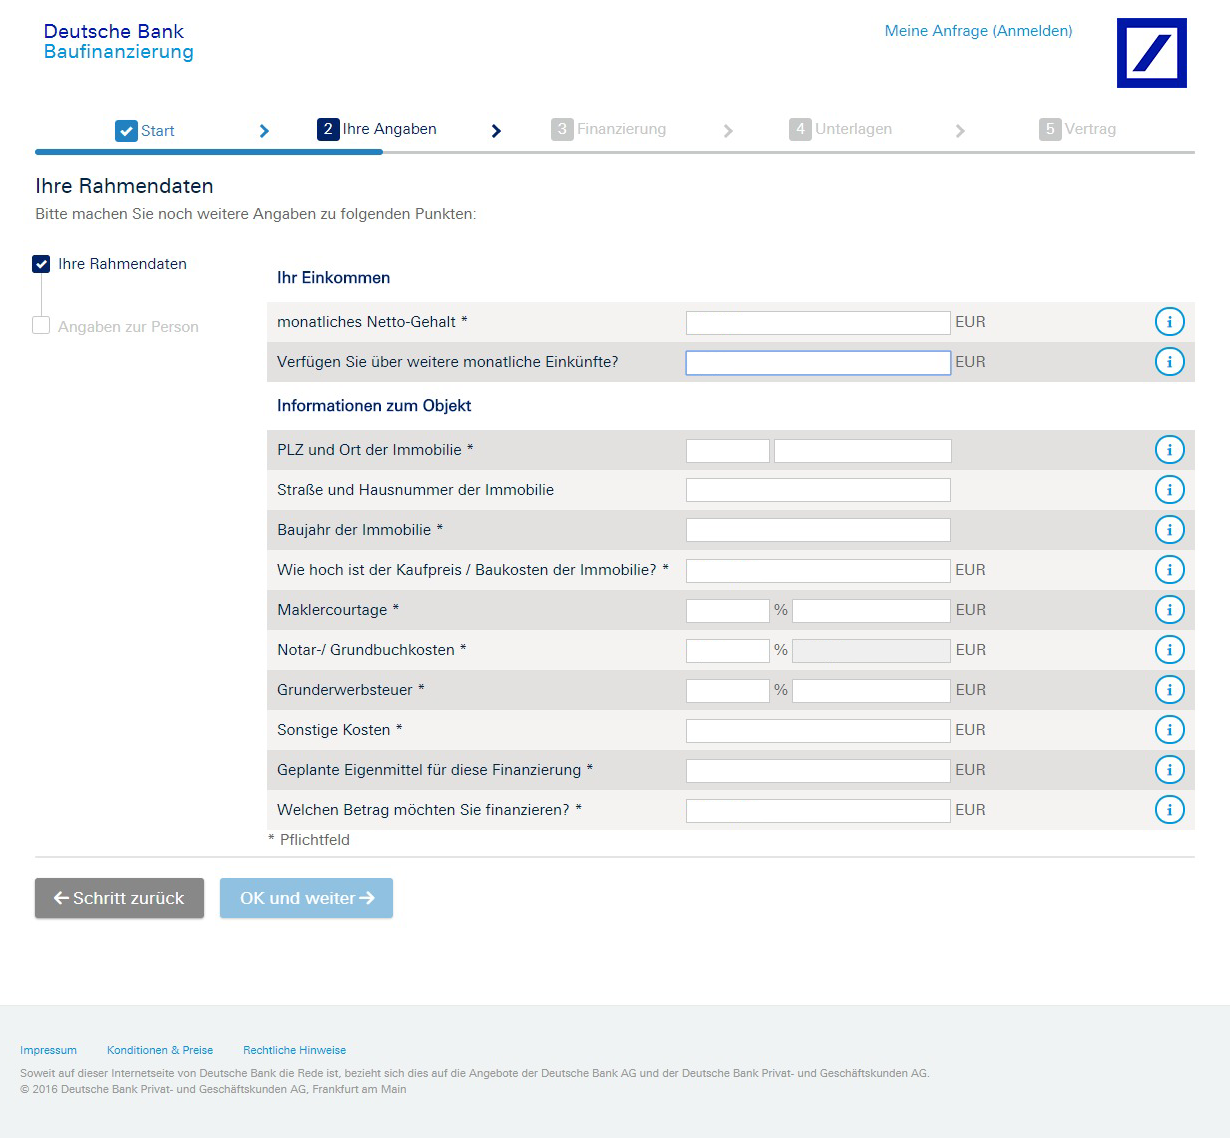The width and height of the screenshot is (1230, 1138).
Task: Open Konditionen & Preise link
Action: 160,1050
